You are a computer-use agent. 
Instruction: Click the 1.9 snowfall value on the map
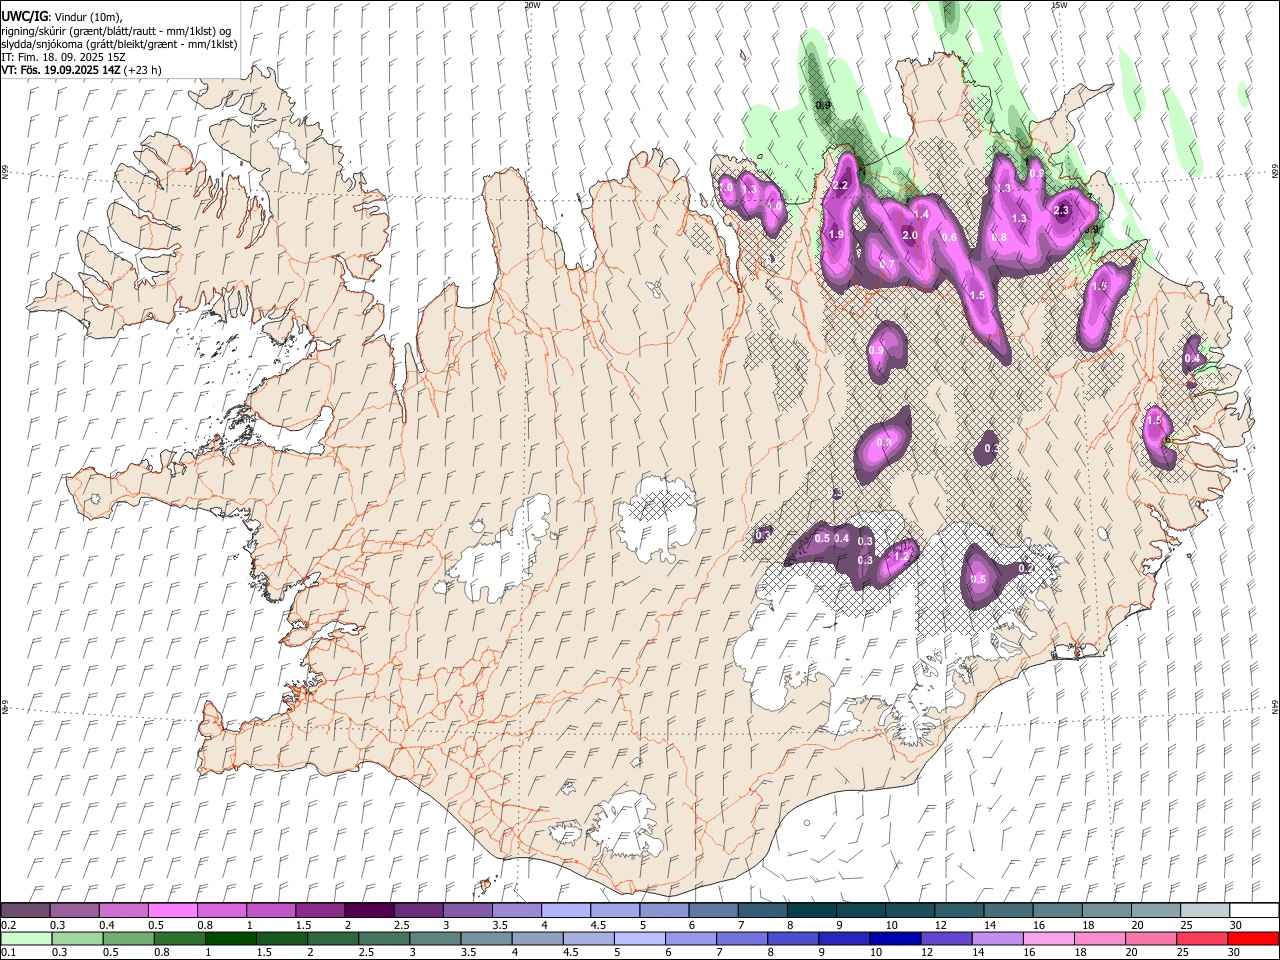[x=836, y=234]
